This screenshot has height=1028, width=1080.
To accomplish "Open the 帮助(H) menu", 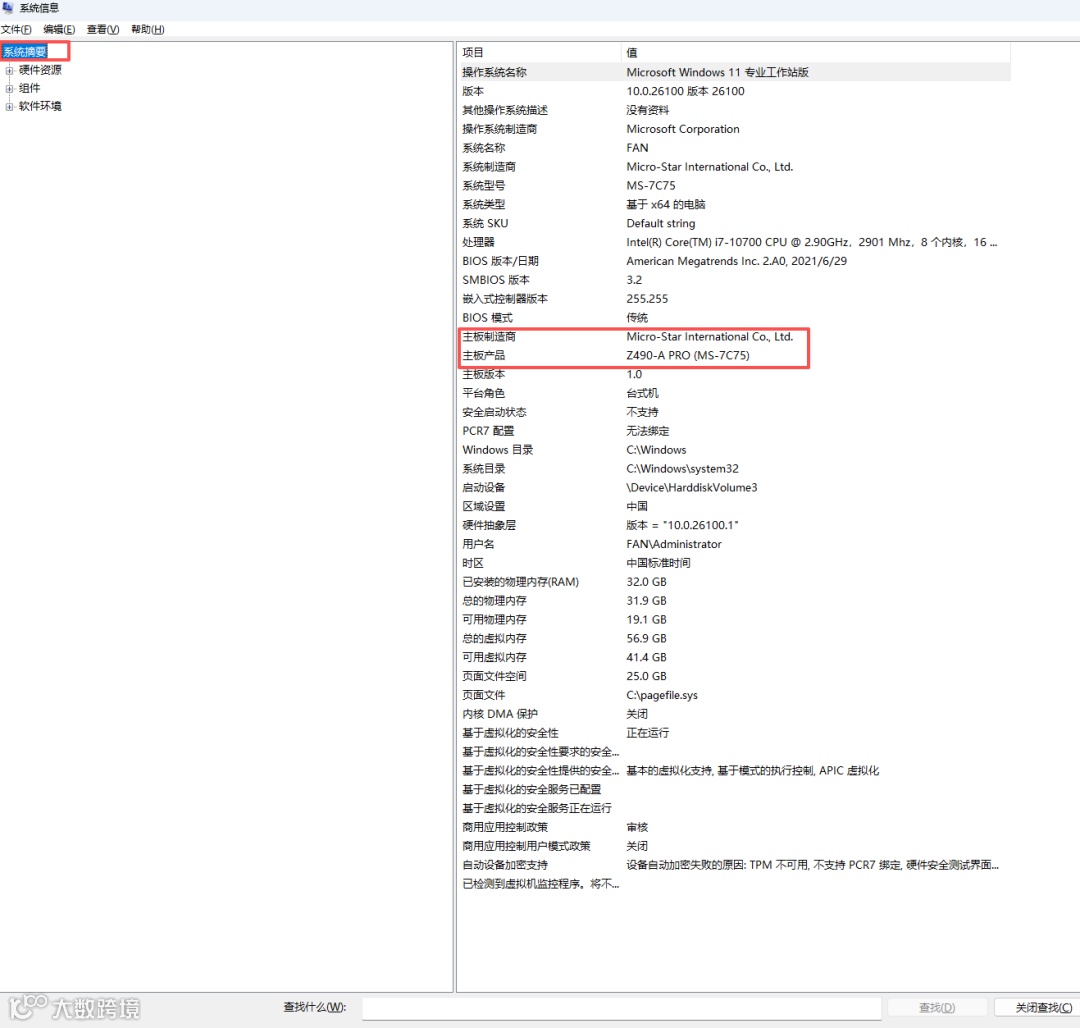I will (147, 29).
